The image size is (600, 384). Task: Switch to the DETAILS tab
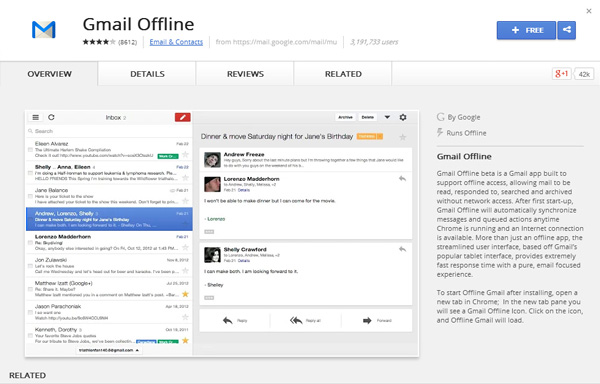click(147, 74)
